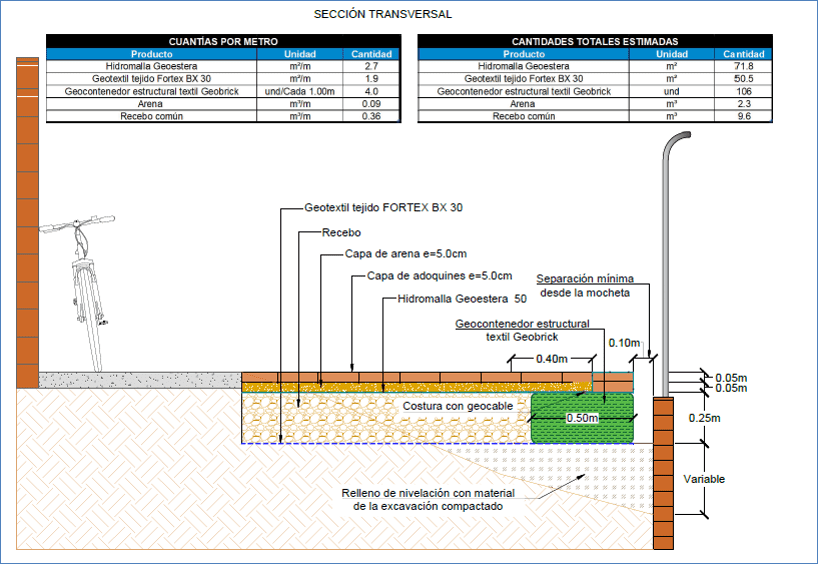
Task: Click the '0.10m' dimension
Action: pos(624,343)
